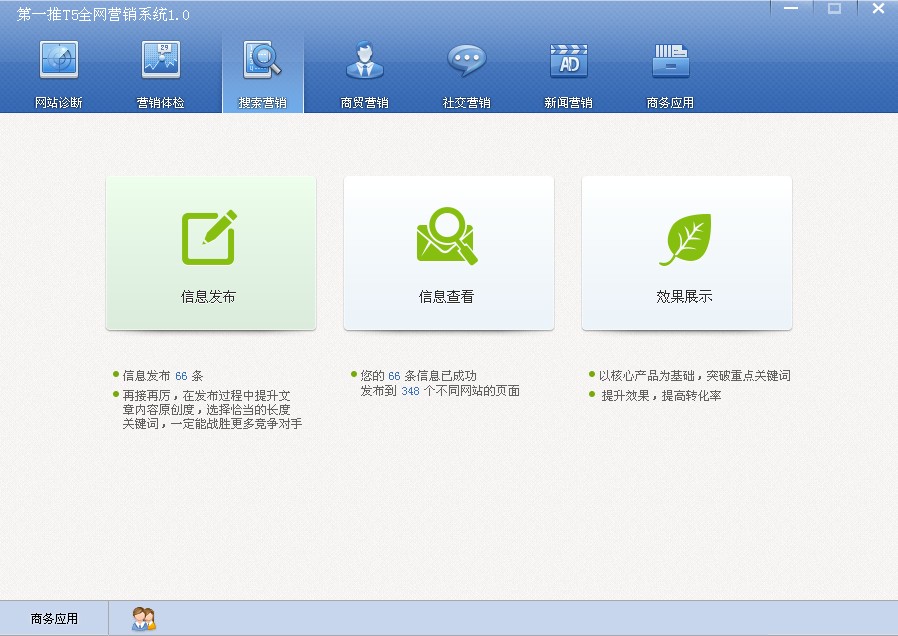Click the 营销体检 marketing checkup icon
Image resolution: width=898 pixels, height=636 pixels.
[161, 61]
